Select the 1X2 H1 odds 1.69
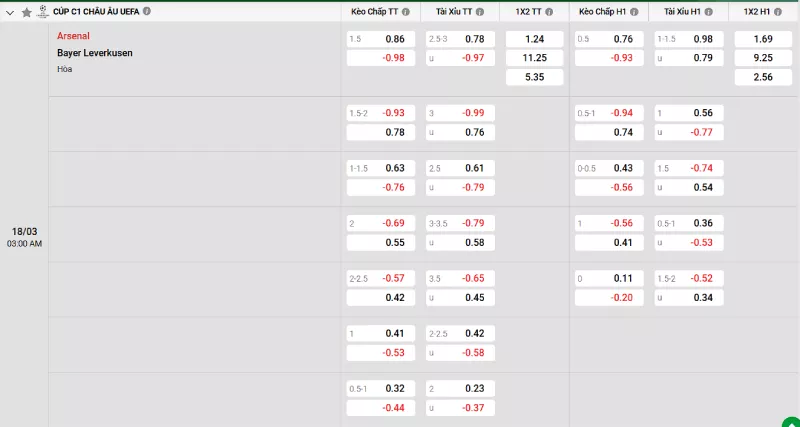Viewport: 800px width, 427px height. (x=763, y=39)
